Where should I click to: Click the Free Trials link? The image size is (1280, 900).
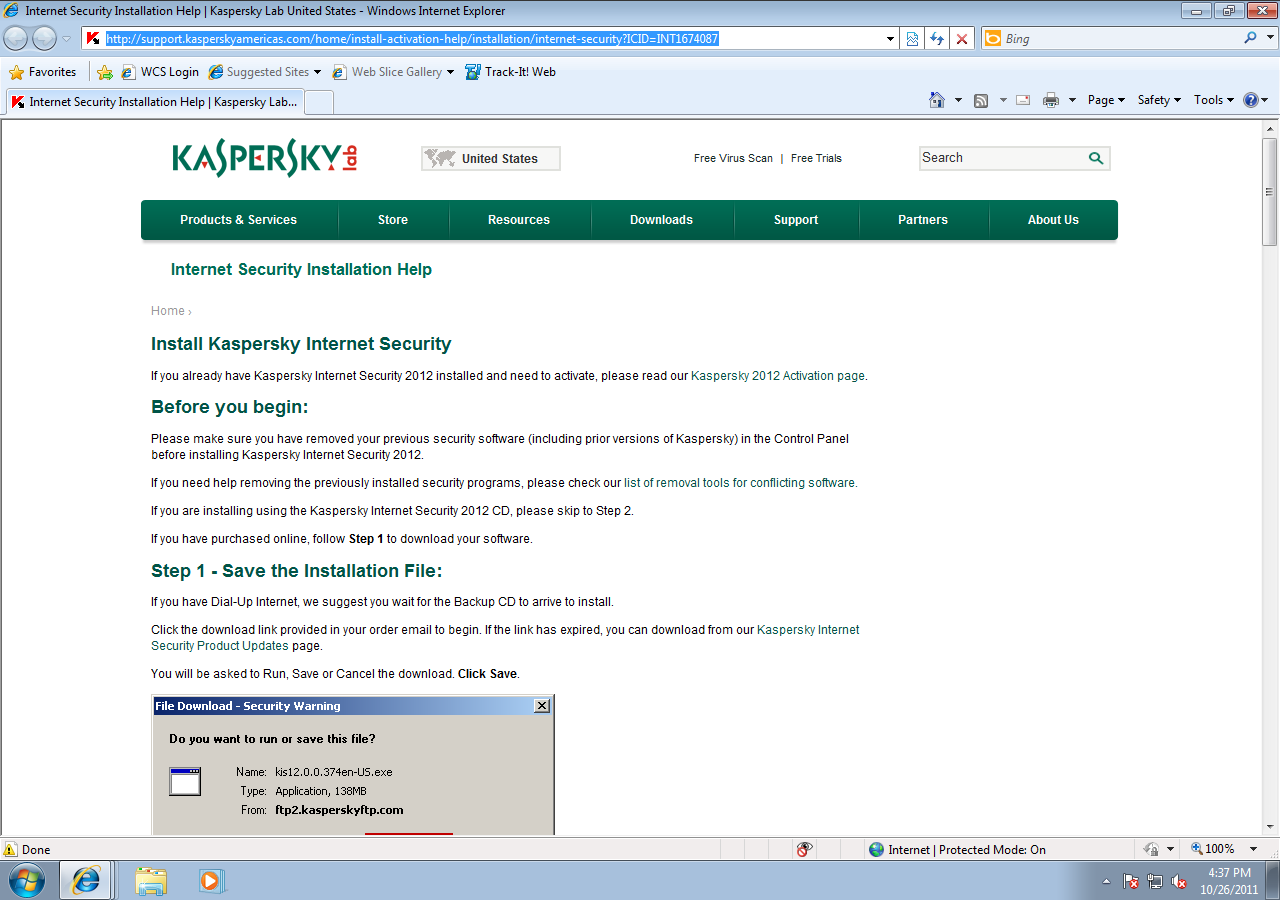(x=816, y=158)
